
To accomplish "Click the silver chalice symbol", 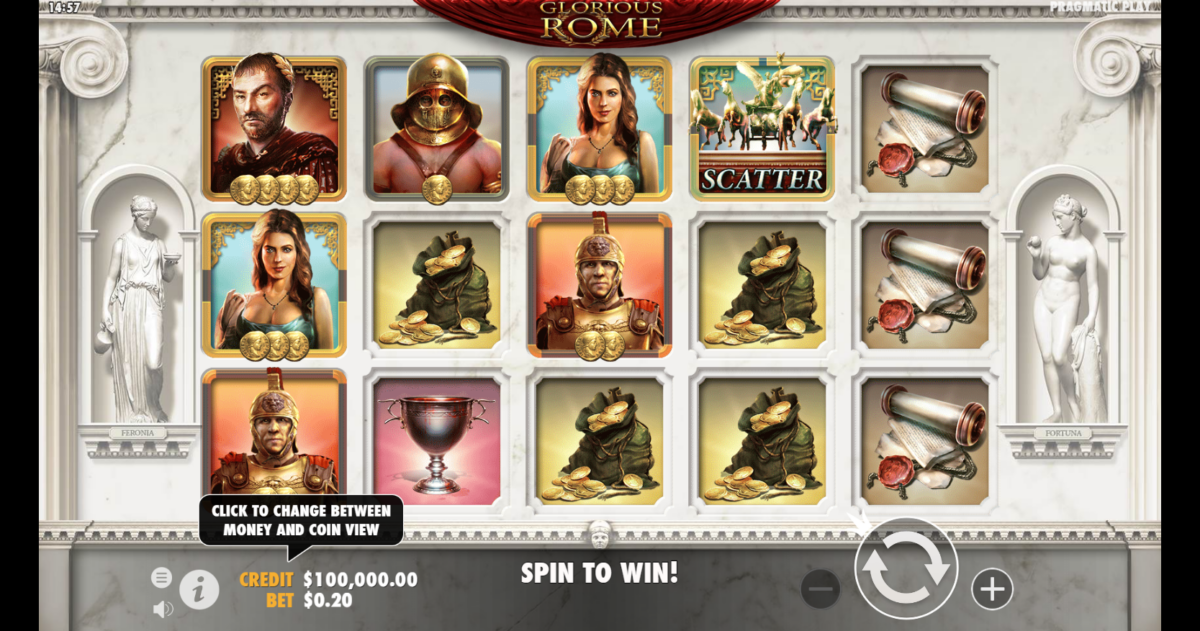I will point(437,441).
